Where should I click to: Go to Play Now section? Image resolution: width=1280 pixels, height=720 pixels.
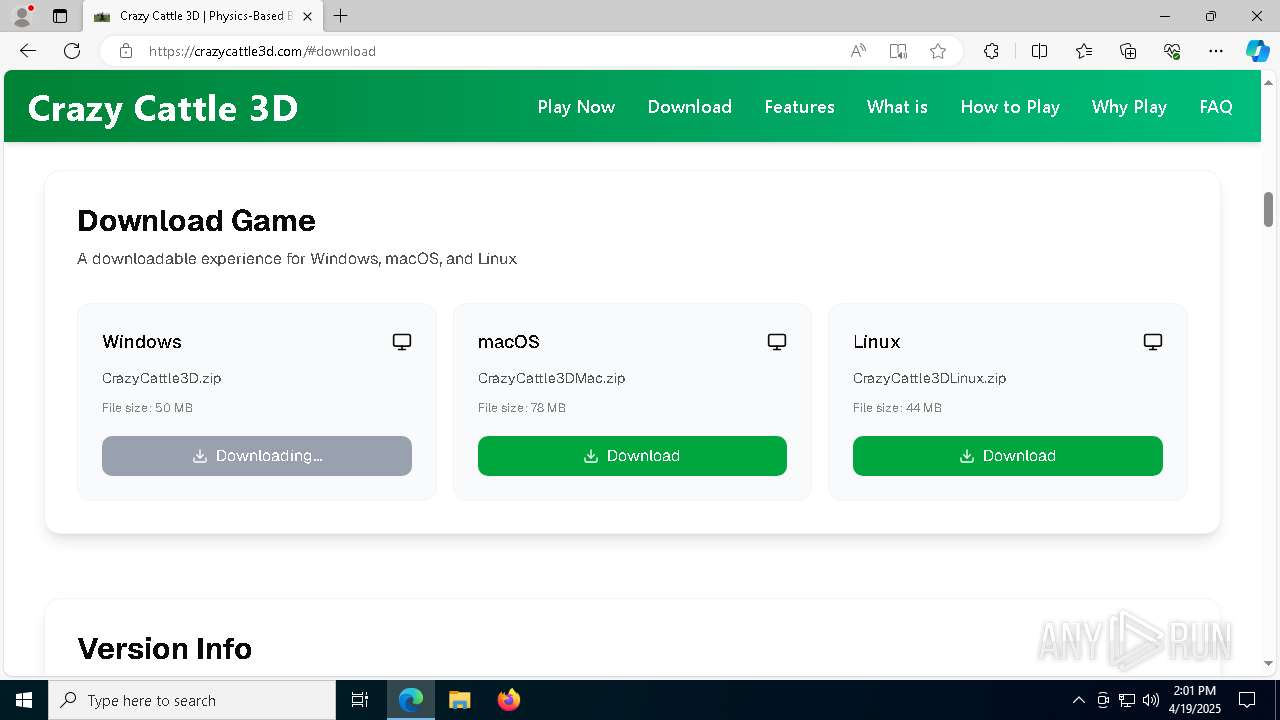coord(576,107)
